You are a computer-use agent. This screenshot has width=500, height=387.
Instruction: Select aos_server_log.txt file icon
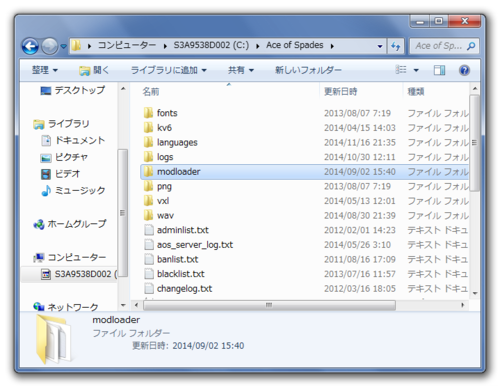149,245
